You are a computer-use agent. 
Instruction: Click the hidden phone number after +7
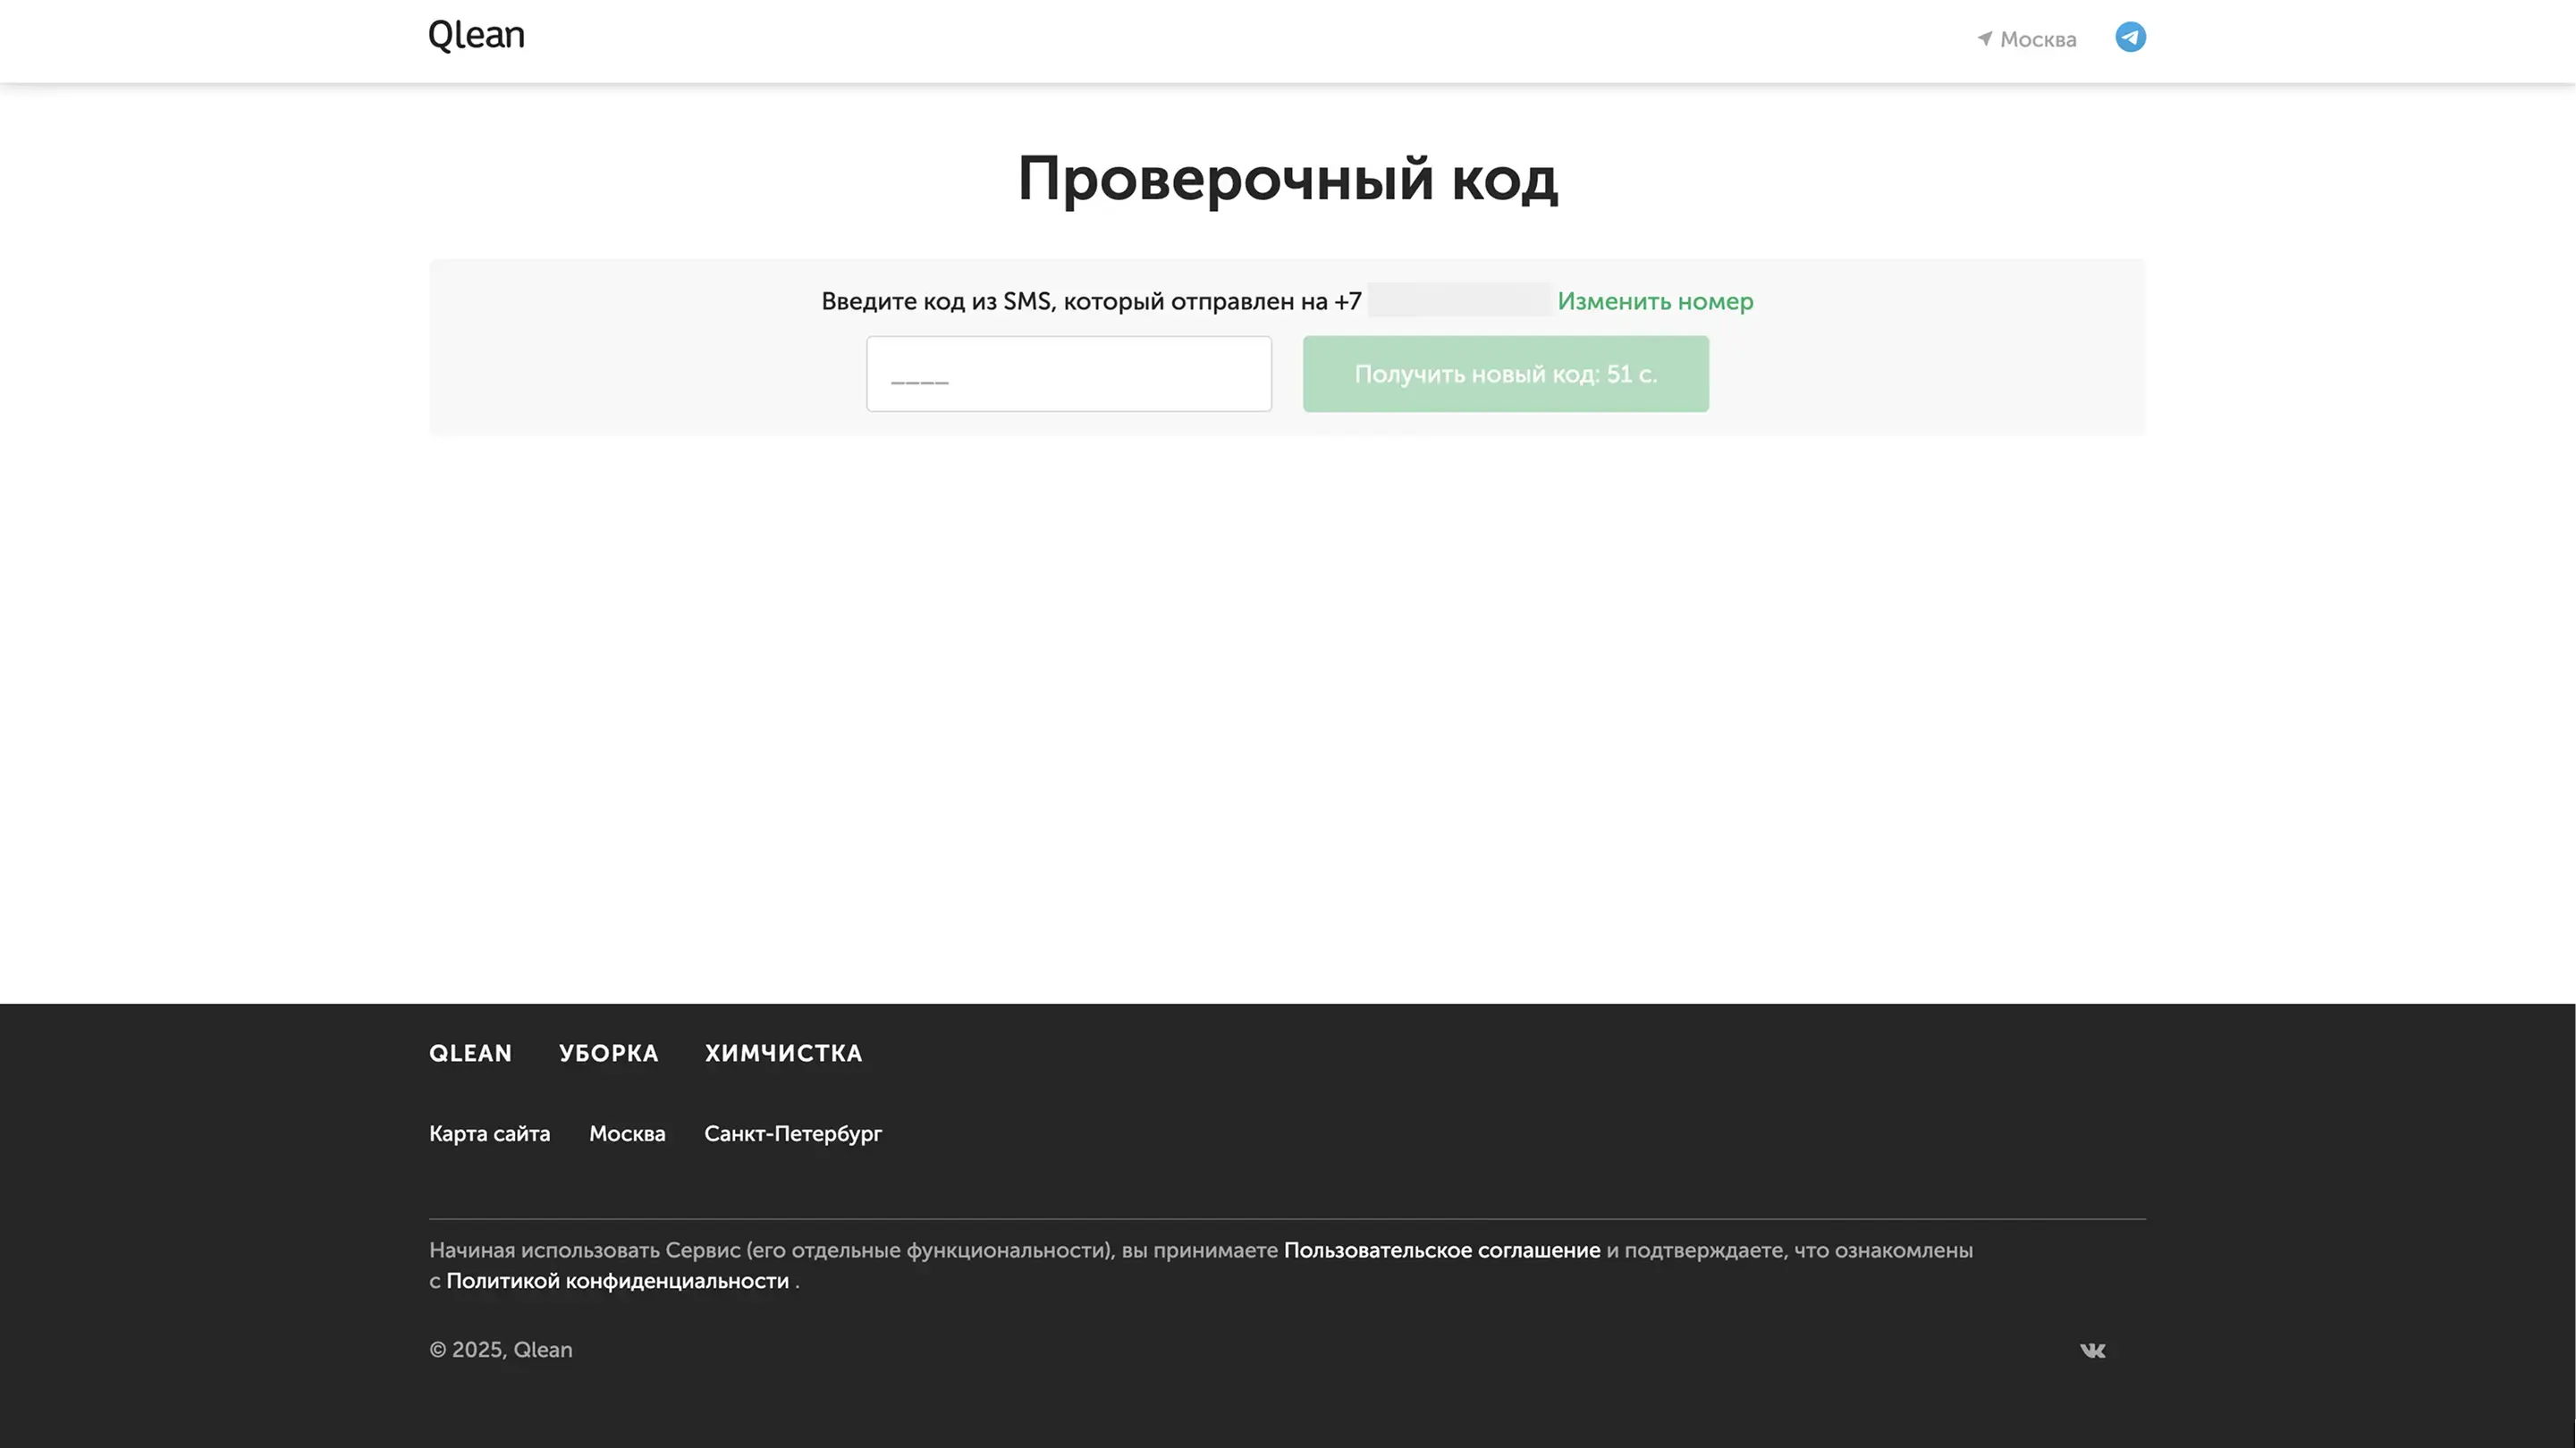pos(1458,300)
